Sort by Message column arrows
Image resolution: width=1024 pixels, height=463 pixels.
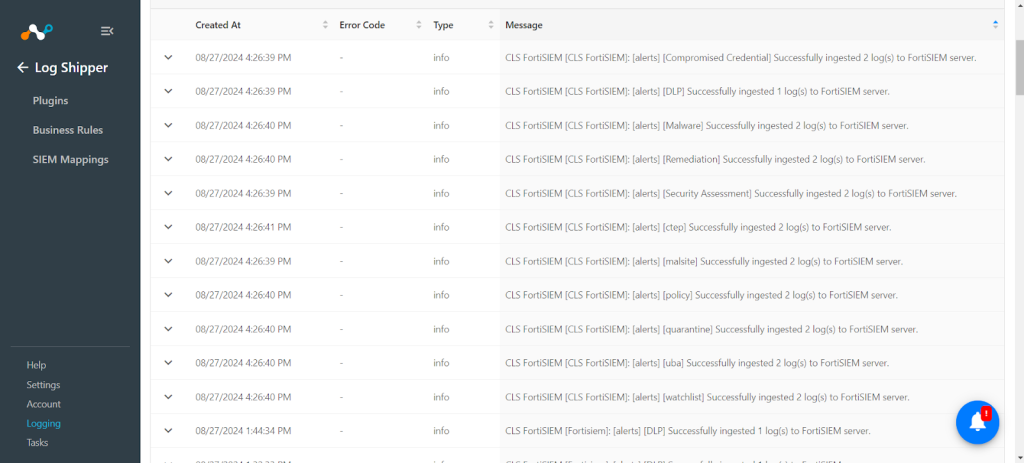pyautogui.click(x=995, y=25)
